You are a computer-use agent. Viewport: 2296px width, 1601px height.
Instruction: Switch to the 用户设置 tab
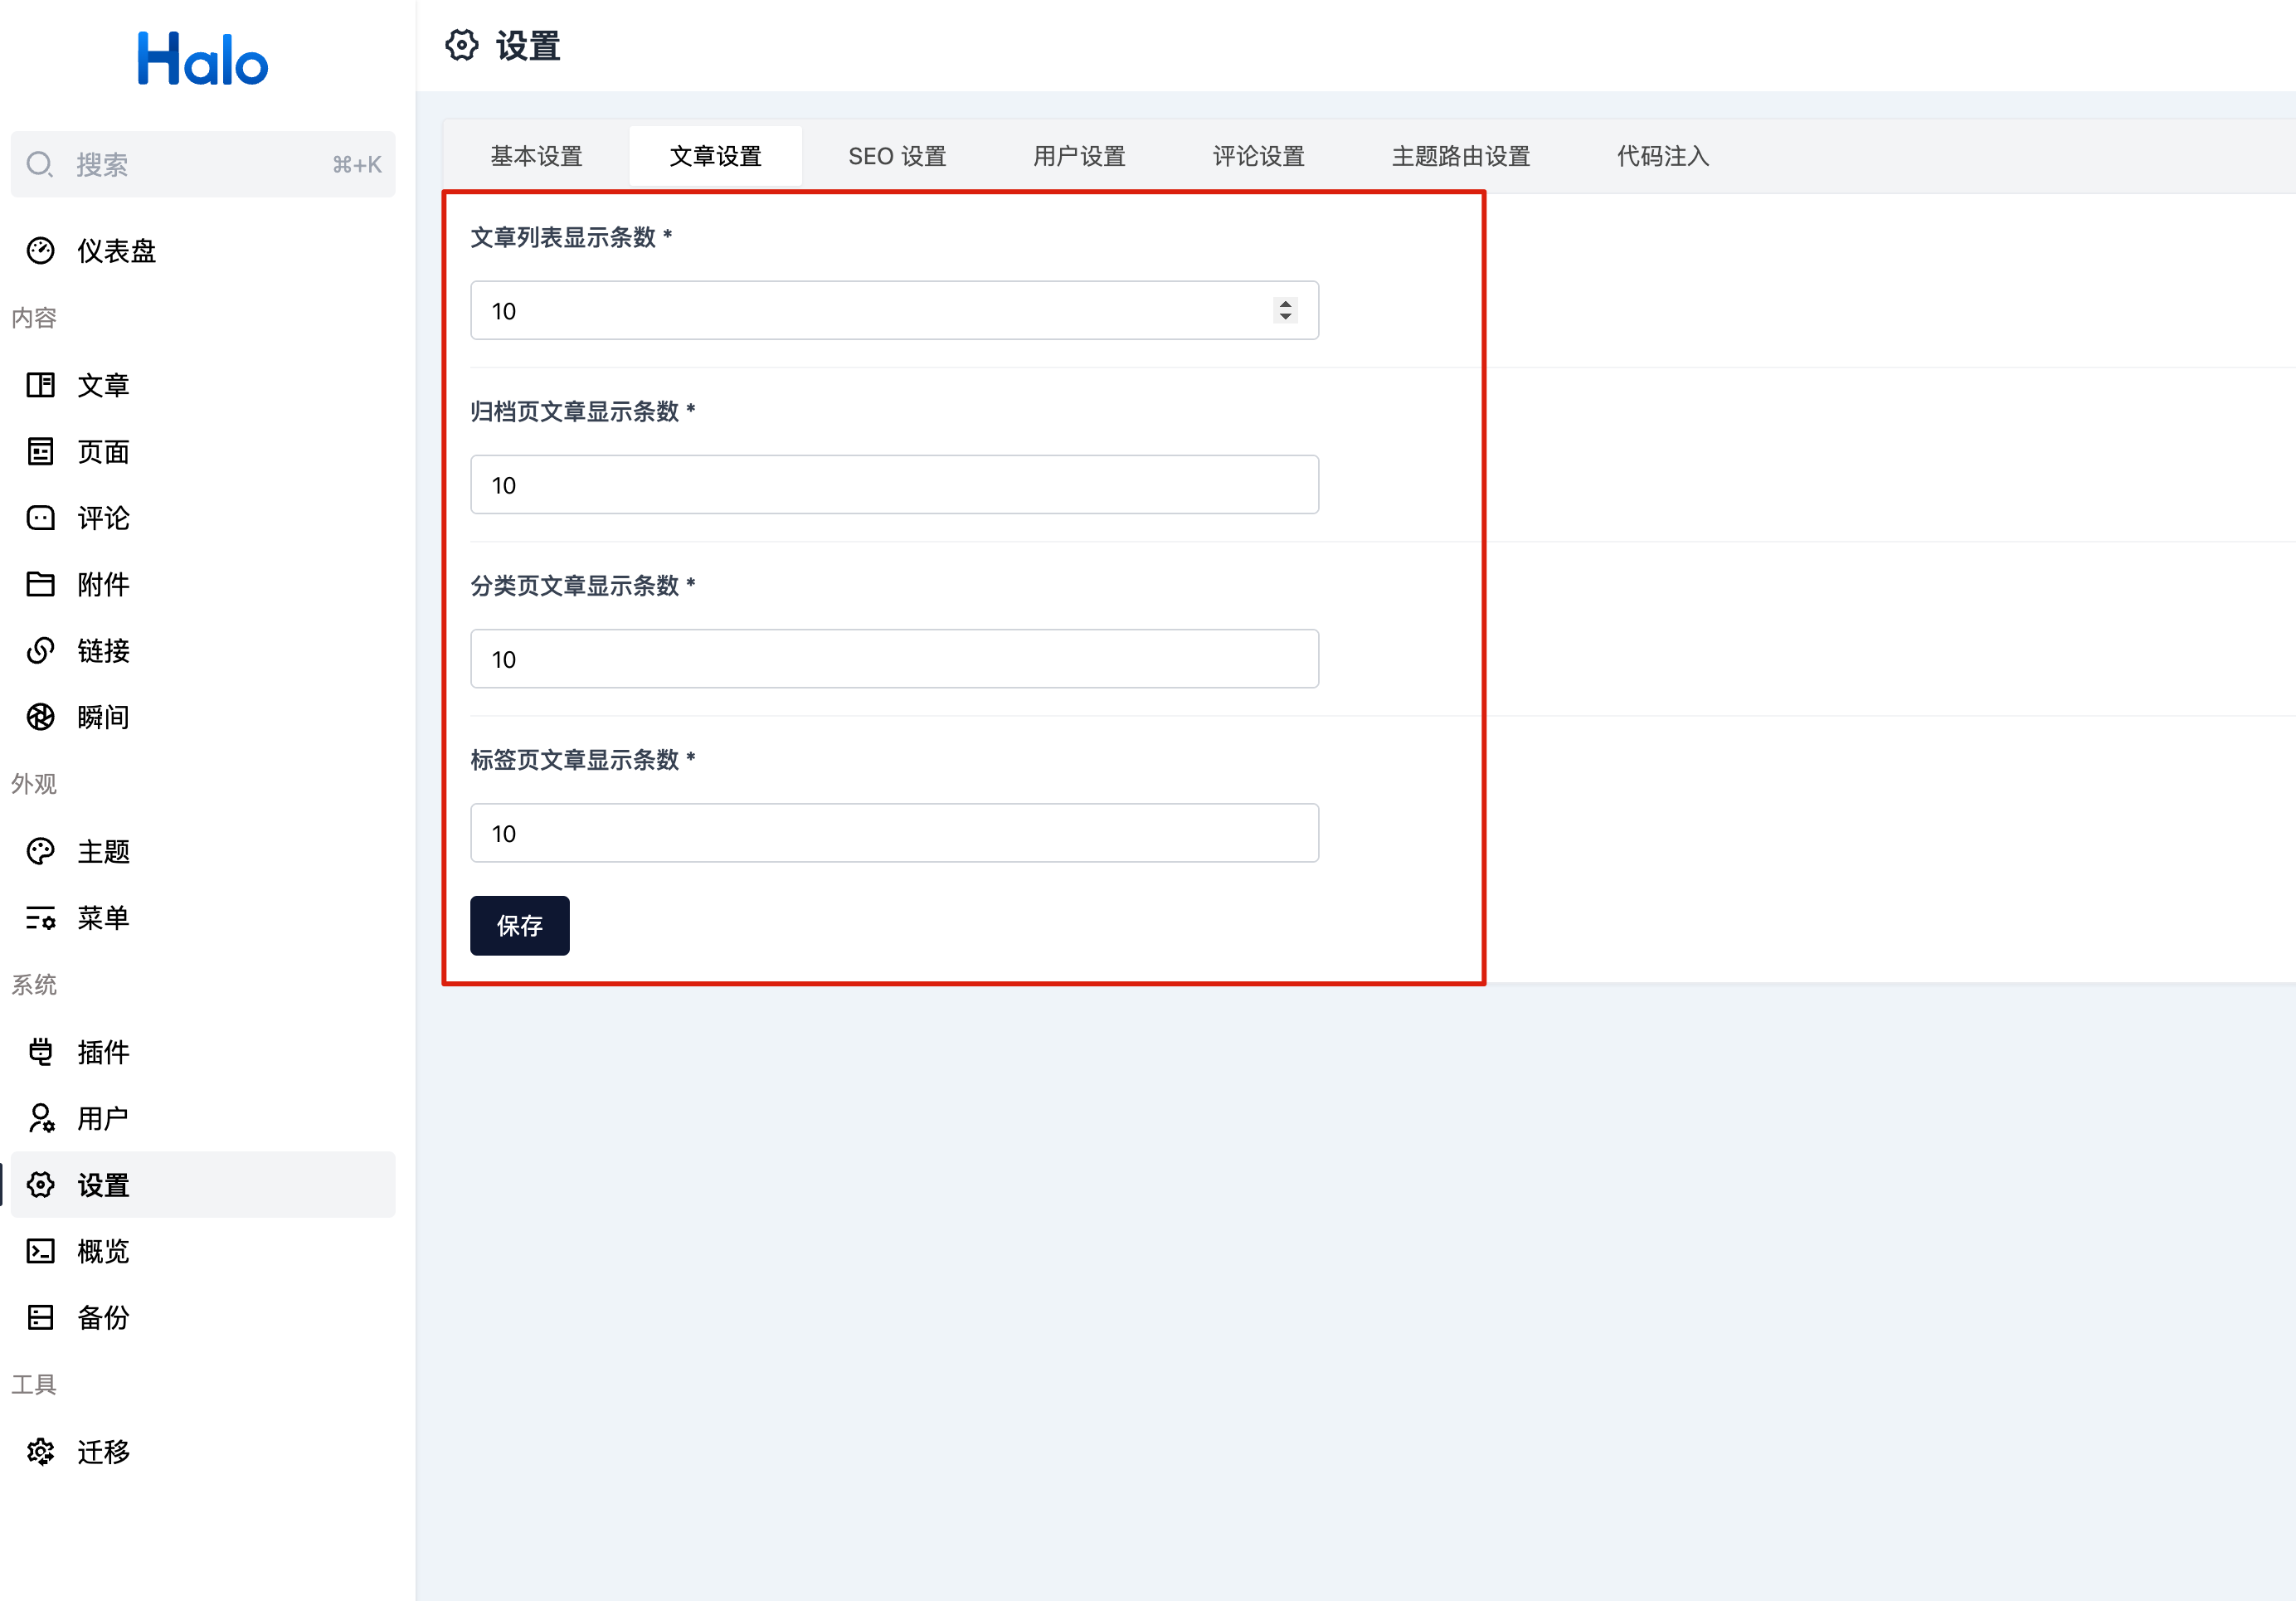[1079, 156]
